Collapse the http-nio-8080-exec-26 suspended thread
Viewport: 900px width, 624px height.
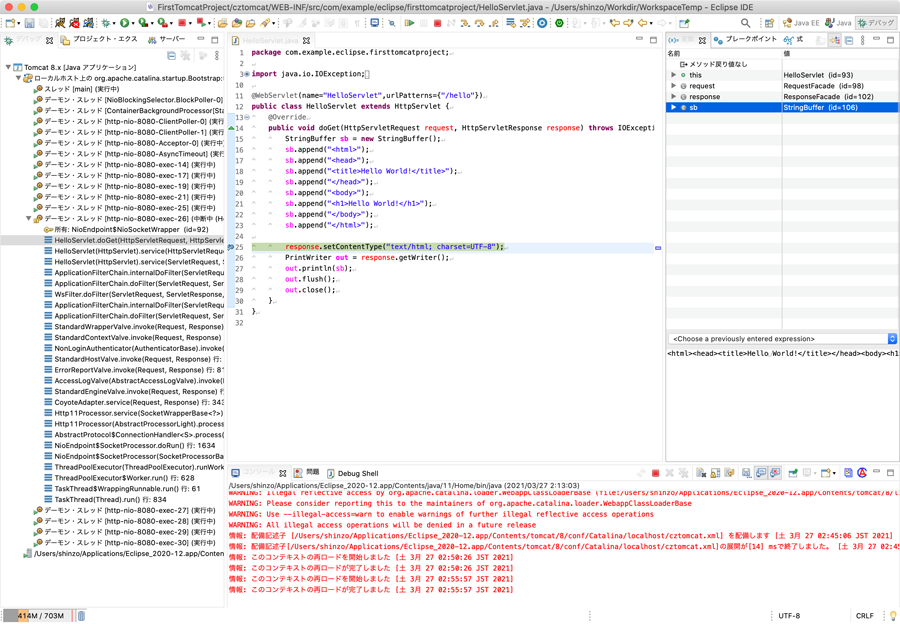(28, 219)
